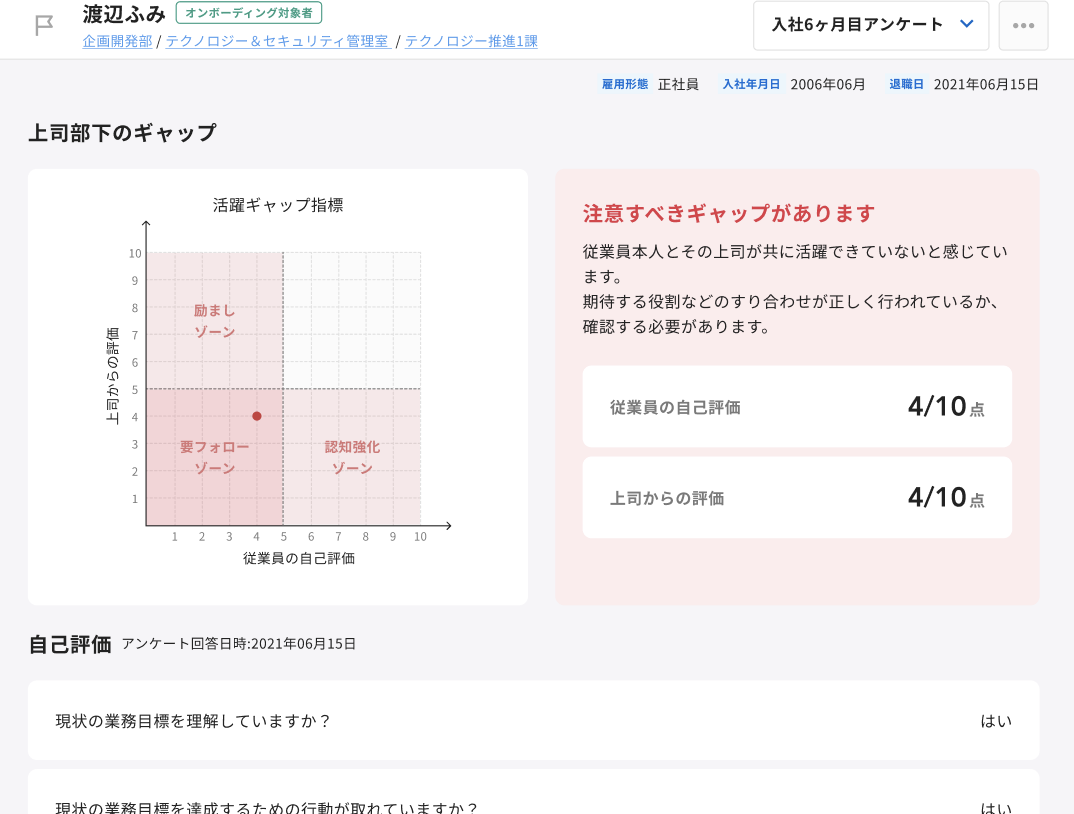Click the flag icon beside employee name

43,26
